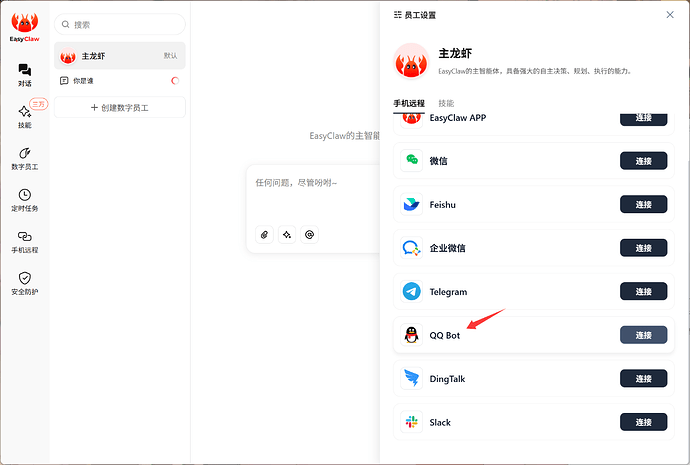Click the Slack icon
Screen dimensions: 690x465
click(411, 422)
